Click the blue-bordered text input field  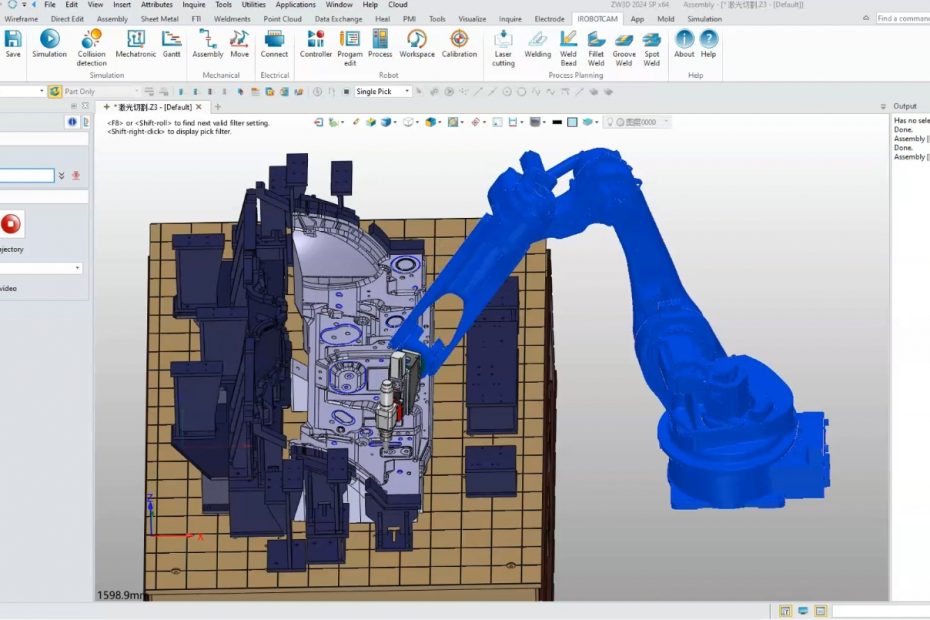(x=27, y=176)
